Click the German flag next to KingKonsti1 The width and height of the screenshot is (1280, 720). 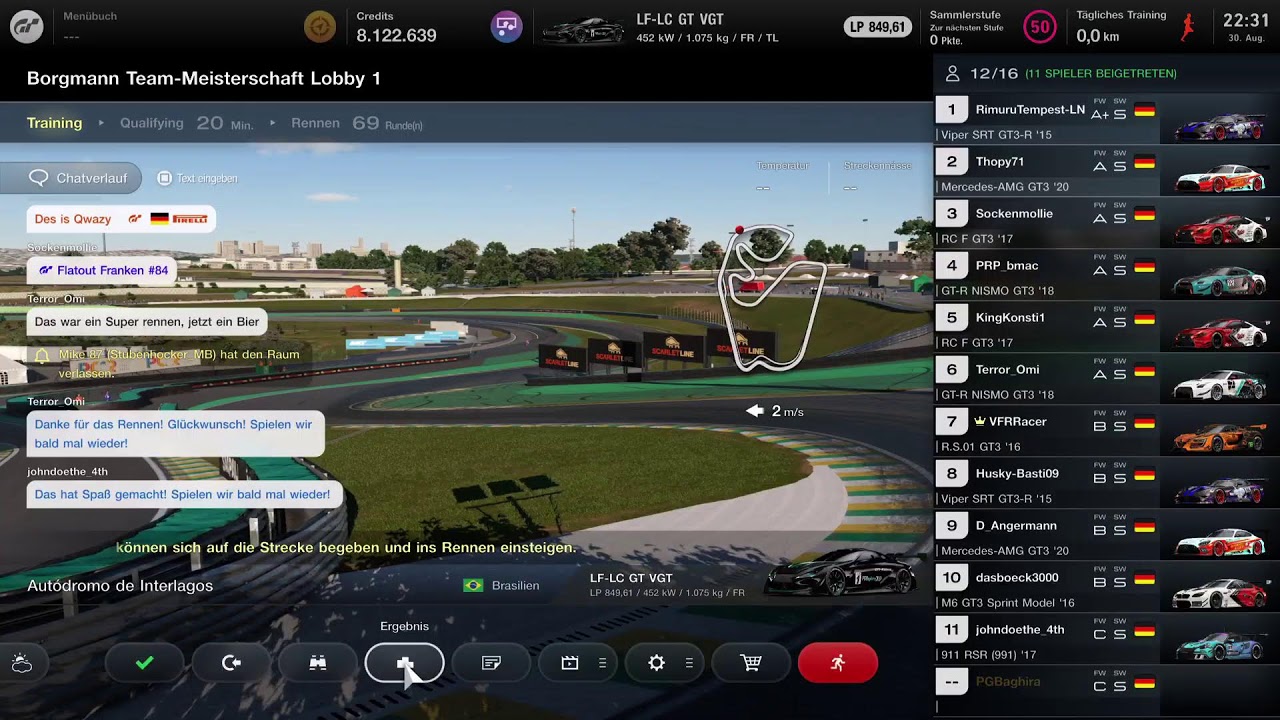pos(1145,319)
